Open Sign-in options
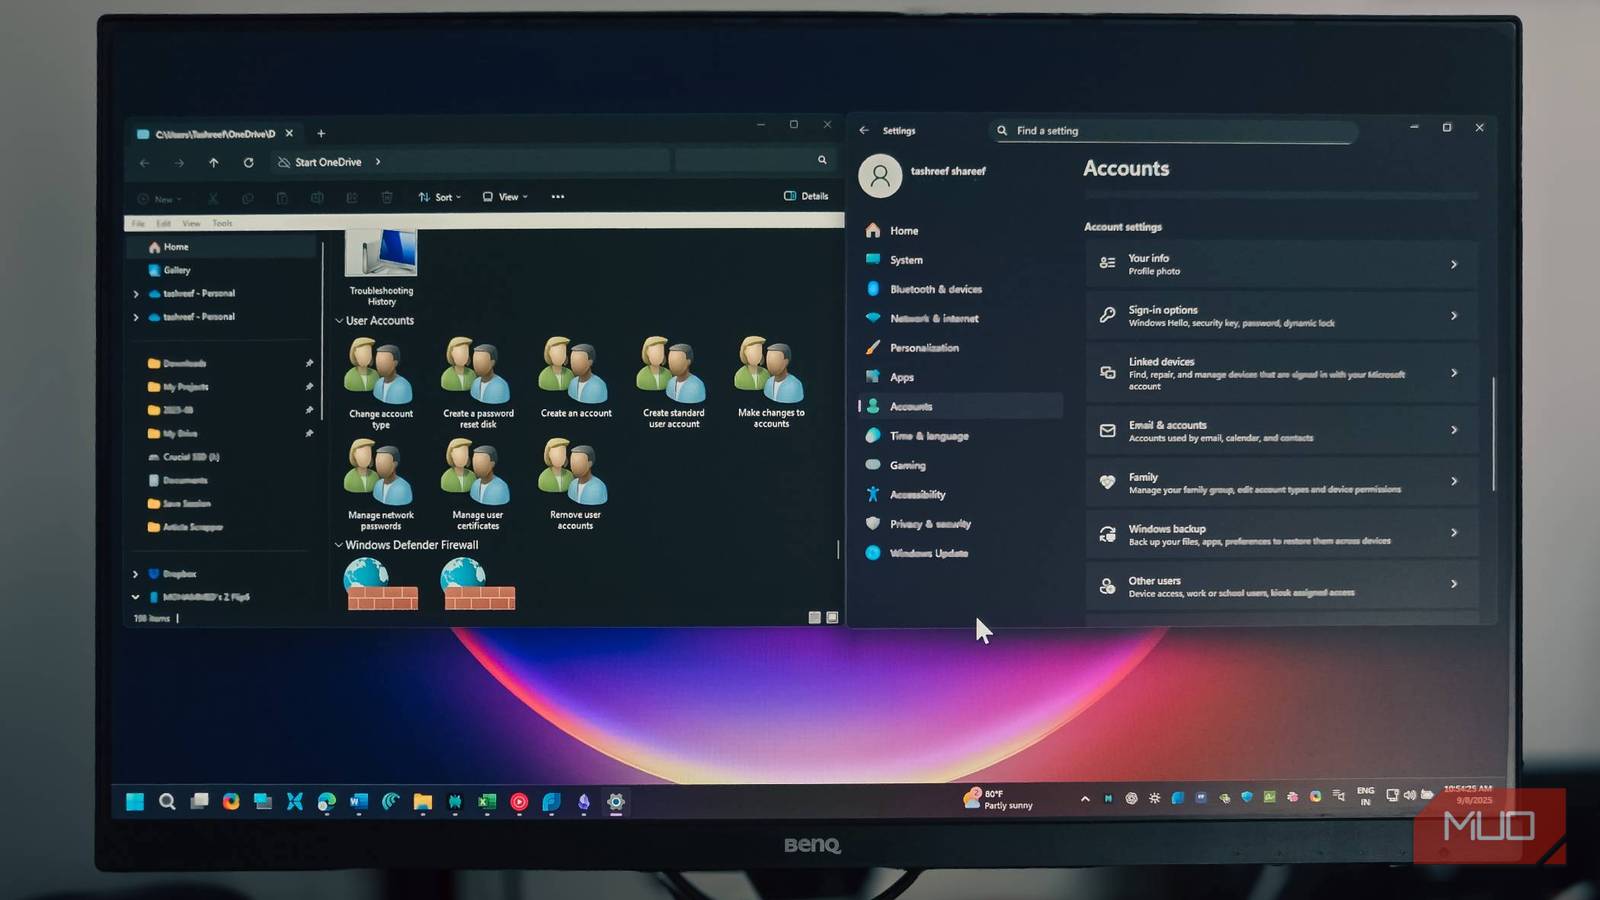 click(1281, 316)
